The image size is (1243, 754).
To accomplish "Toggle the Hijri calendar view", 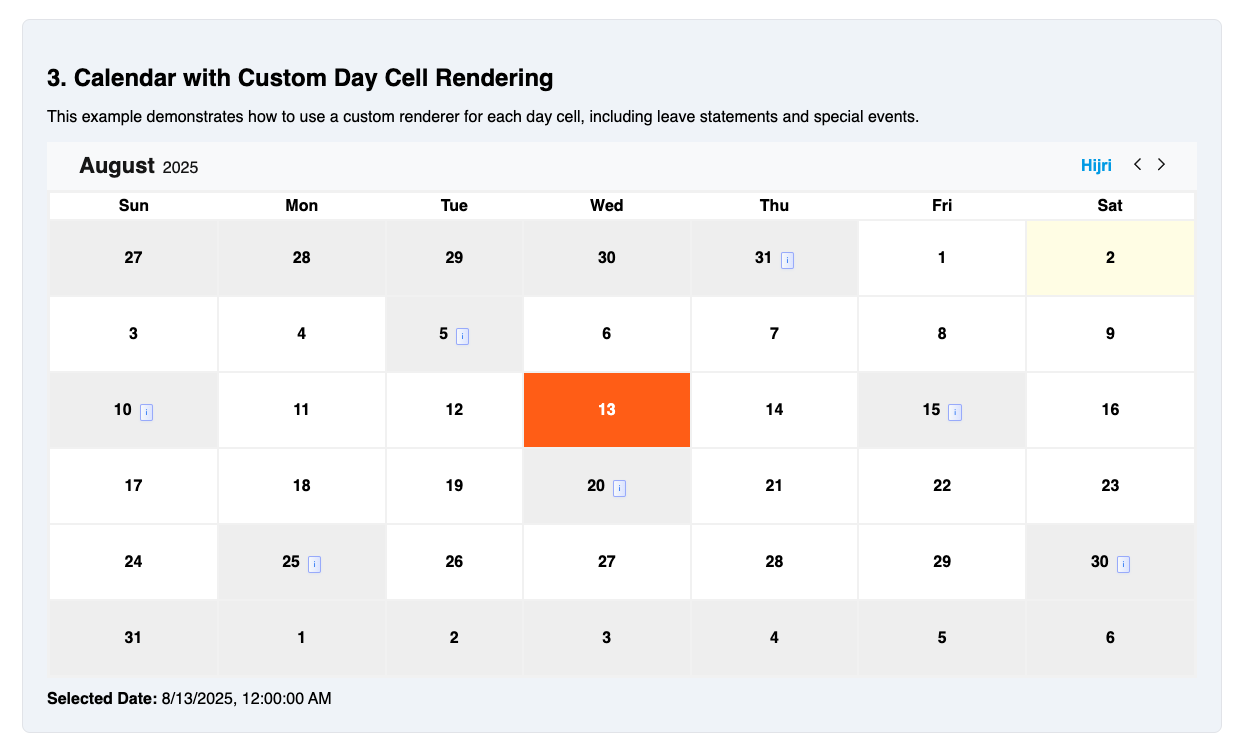I will (1096, 164).
